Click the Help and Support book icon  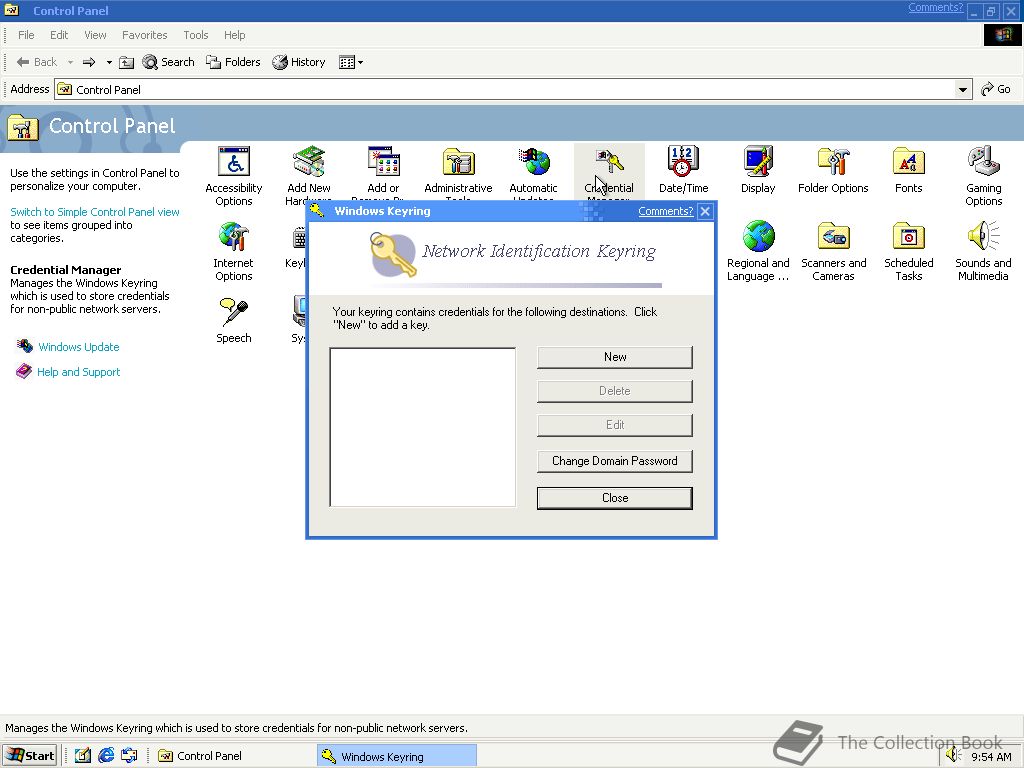[x=24, y=372]
